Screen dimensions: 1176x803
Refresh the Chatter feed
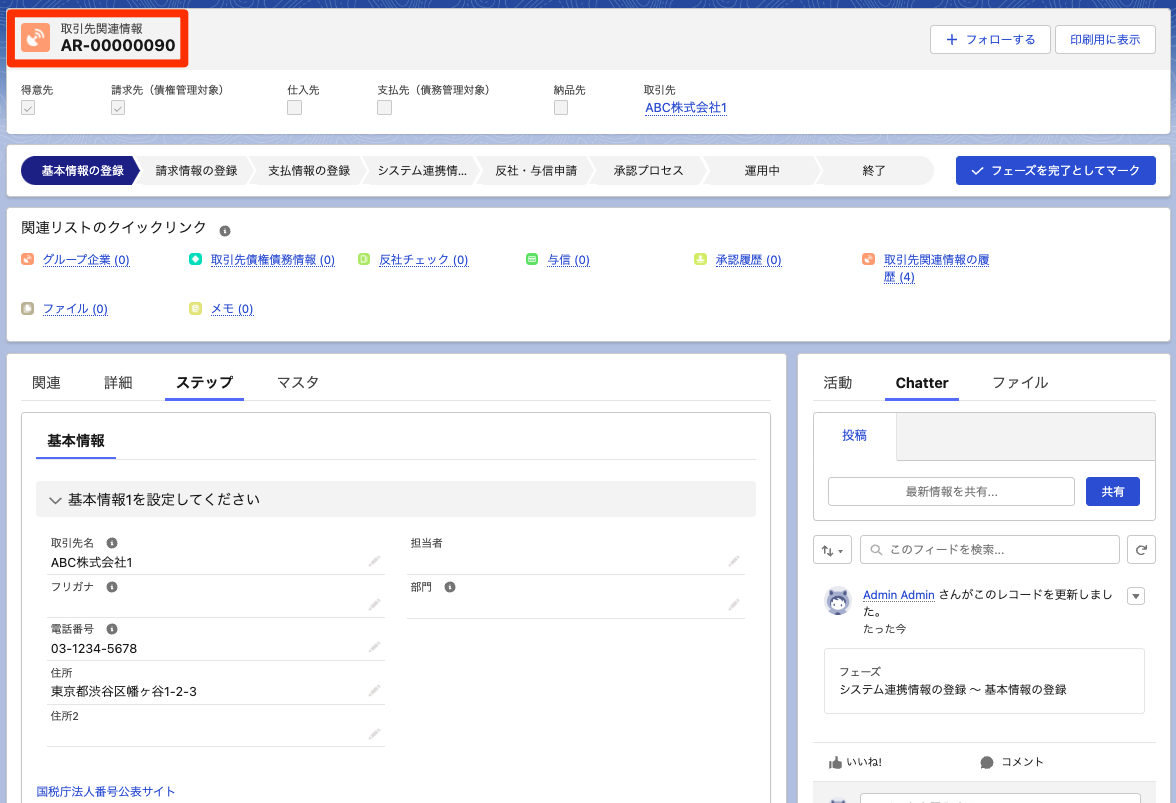pos(1141,549)
